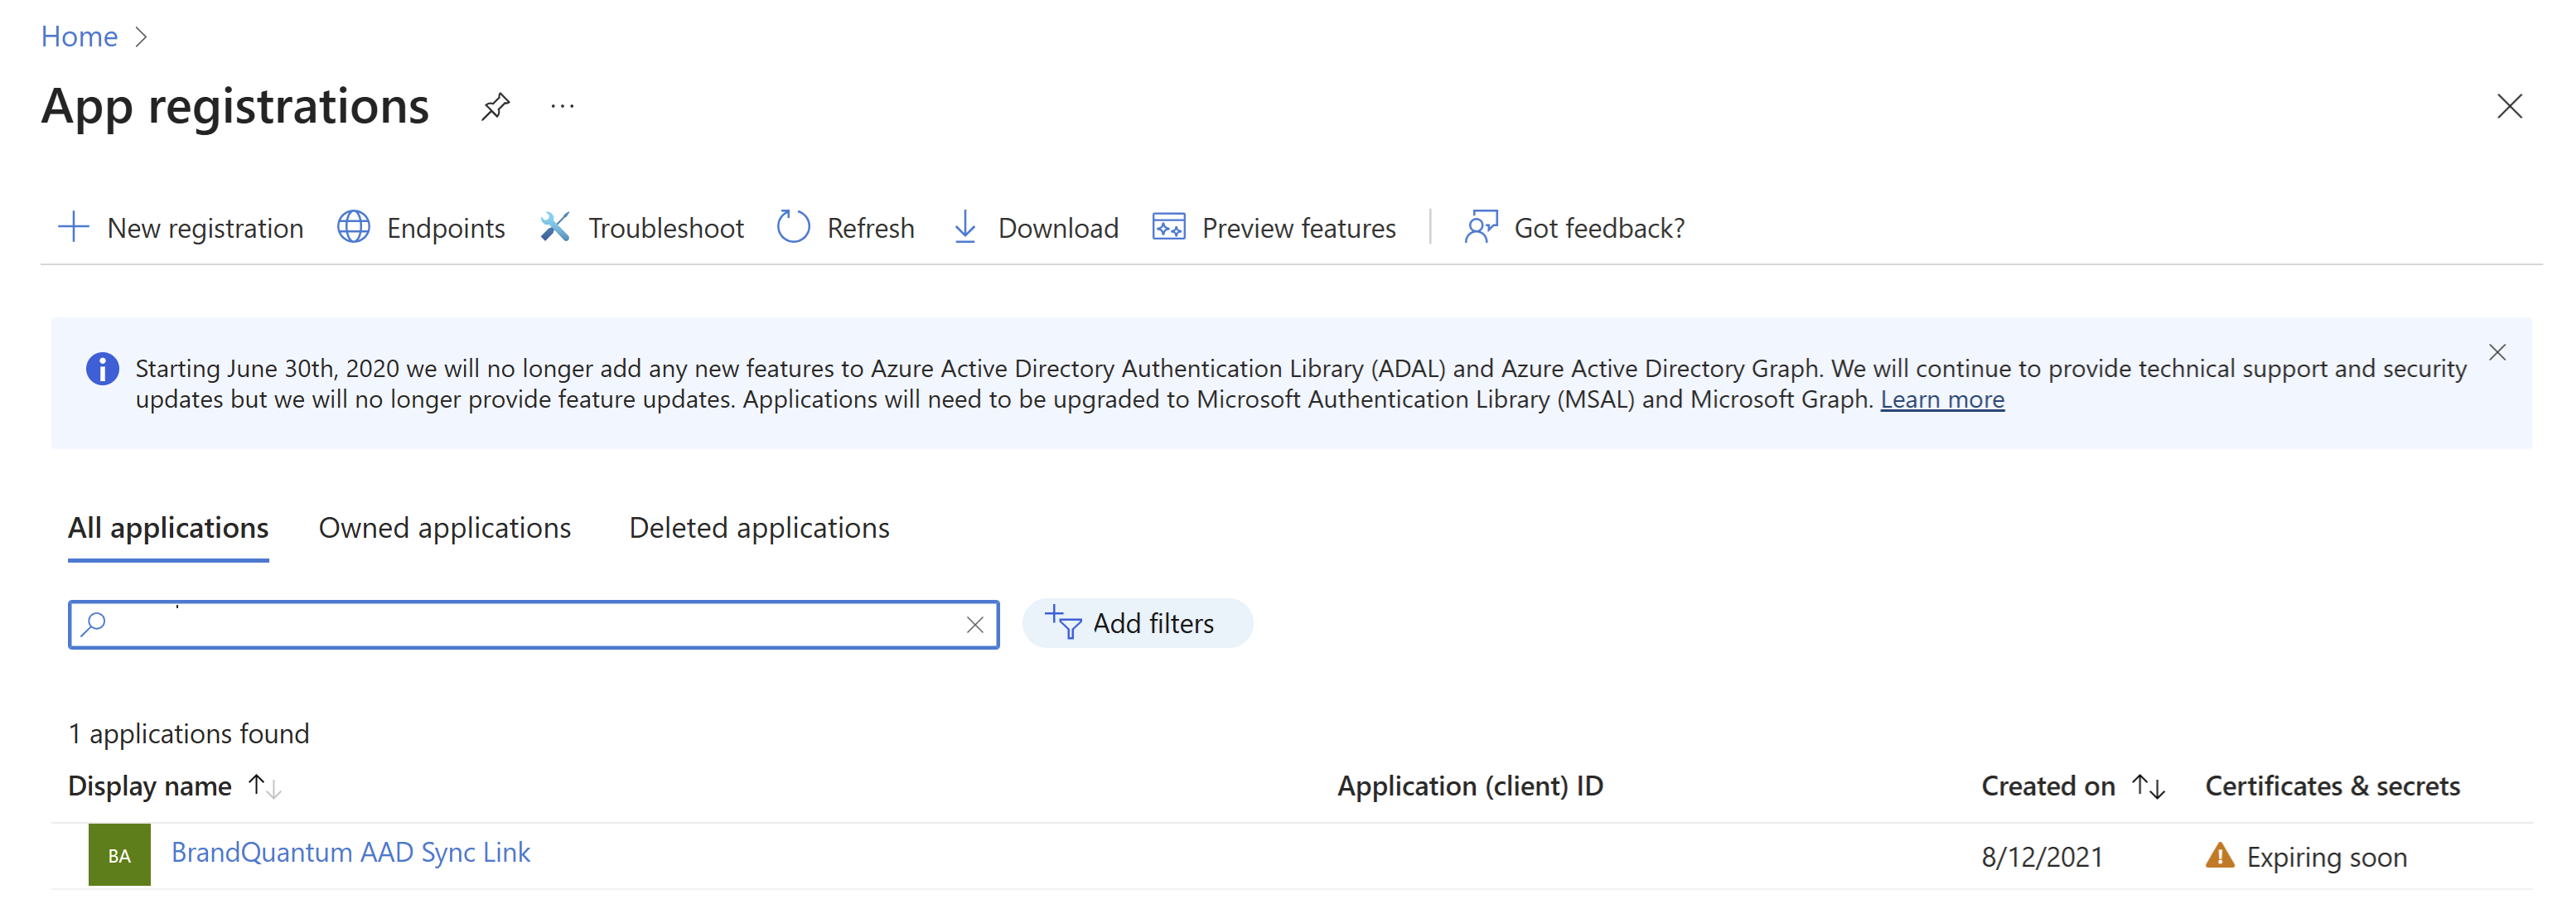Screen dimensions: 2576x909
Task: Click the BA green app avatar
Action: [119, 855]
